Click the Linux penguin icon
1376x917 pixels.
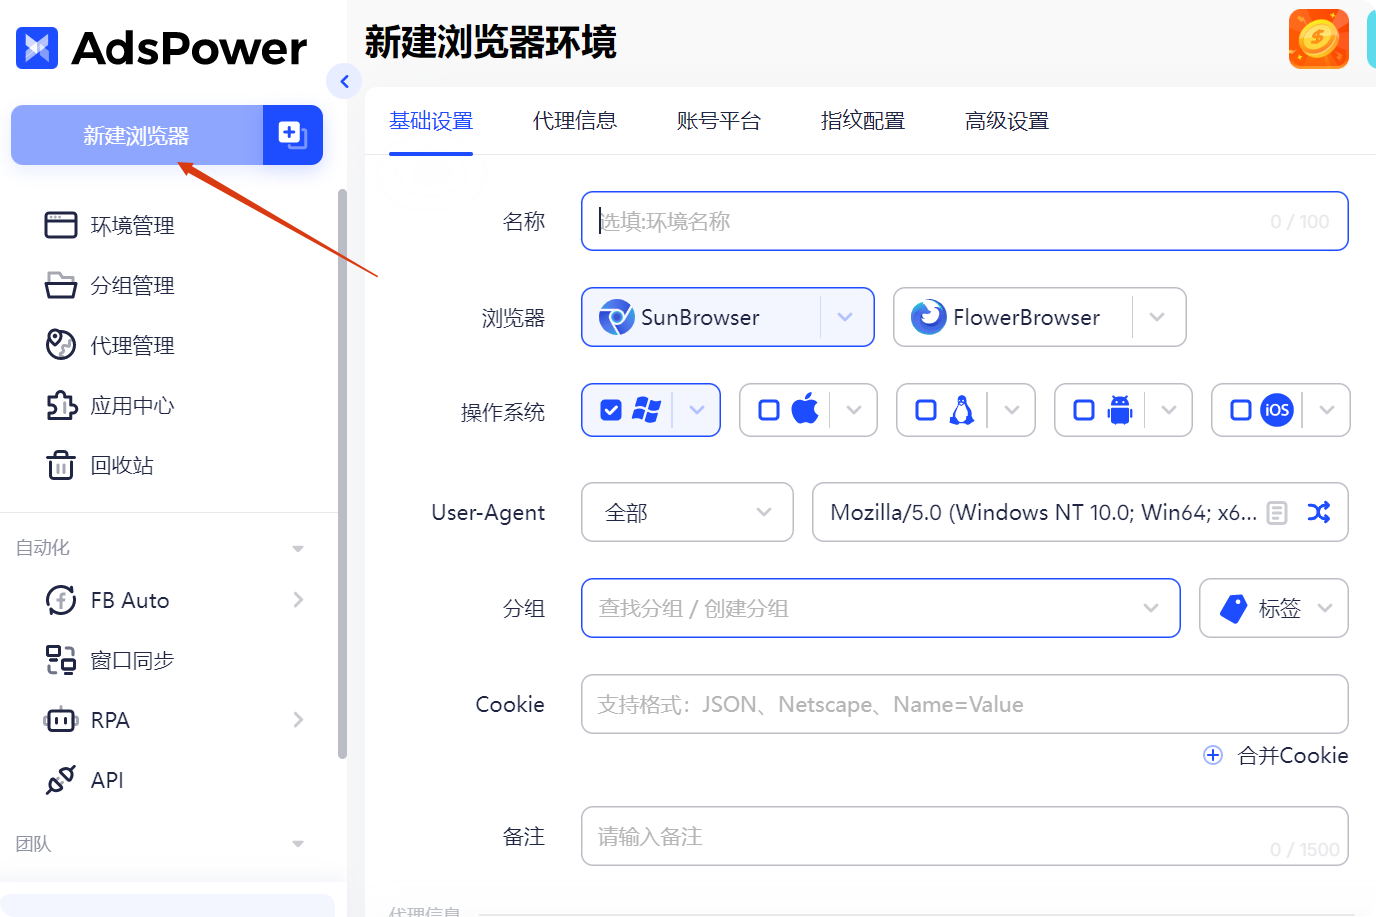(962, 410)
